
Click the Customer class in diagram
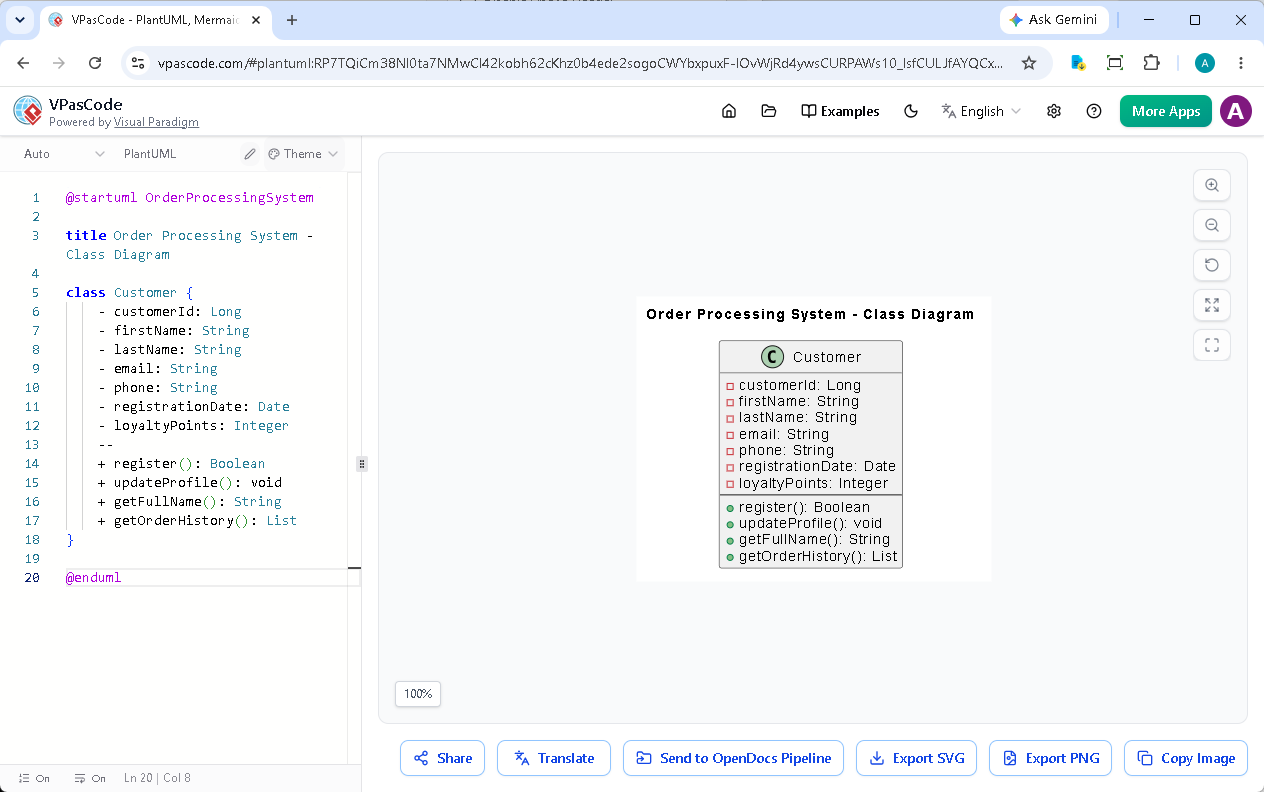[x=811, y=454]
